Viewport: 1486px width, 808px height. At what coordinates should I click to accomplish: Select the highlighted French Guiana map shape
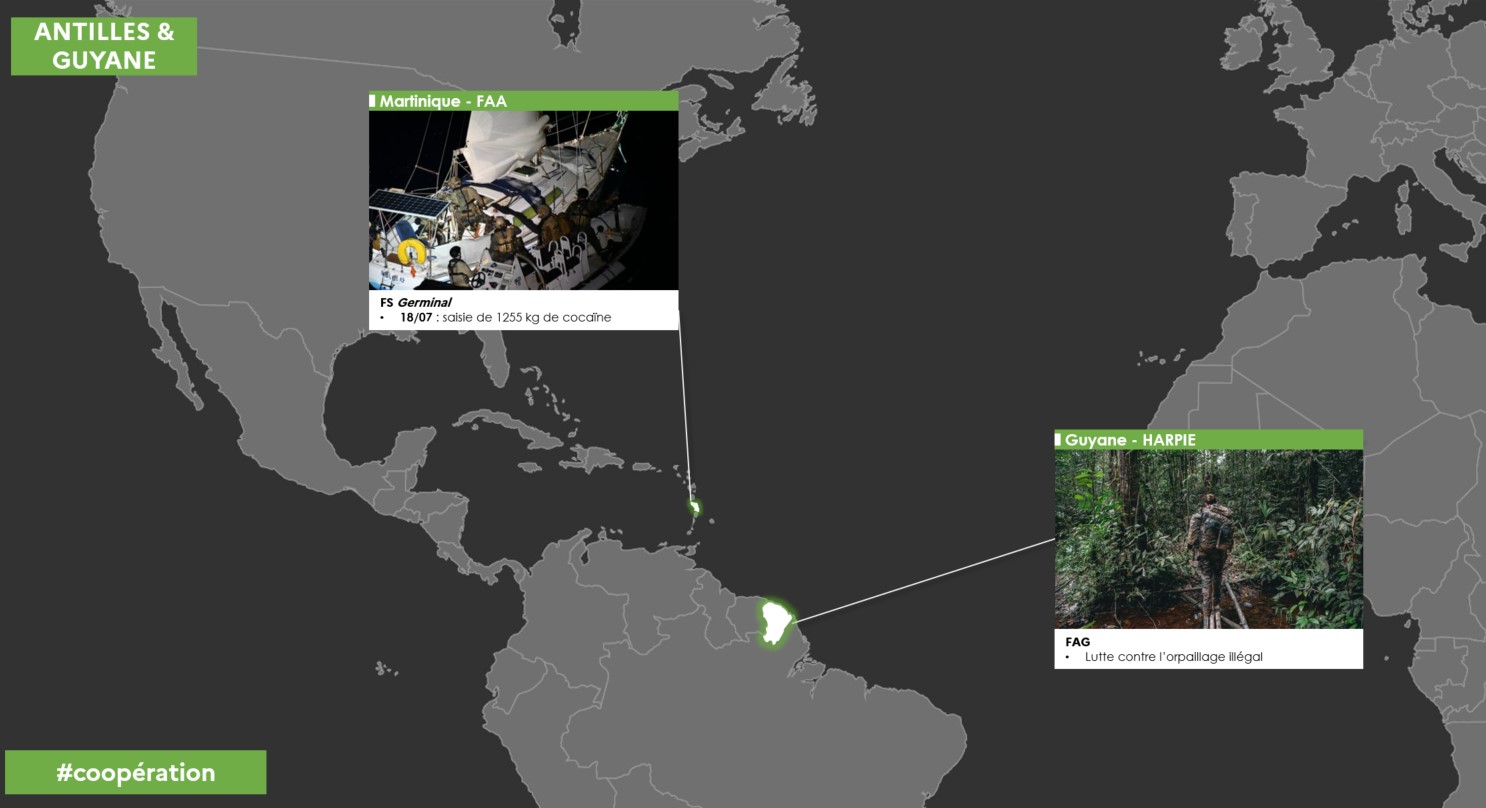click(774, 622)
